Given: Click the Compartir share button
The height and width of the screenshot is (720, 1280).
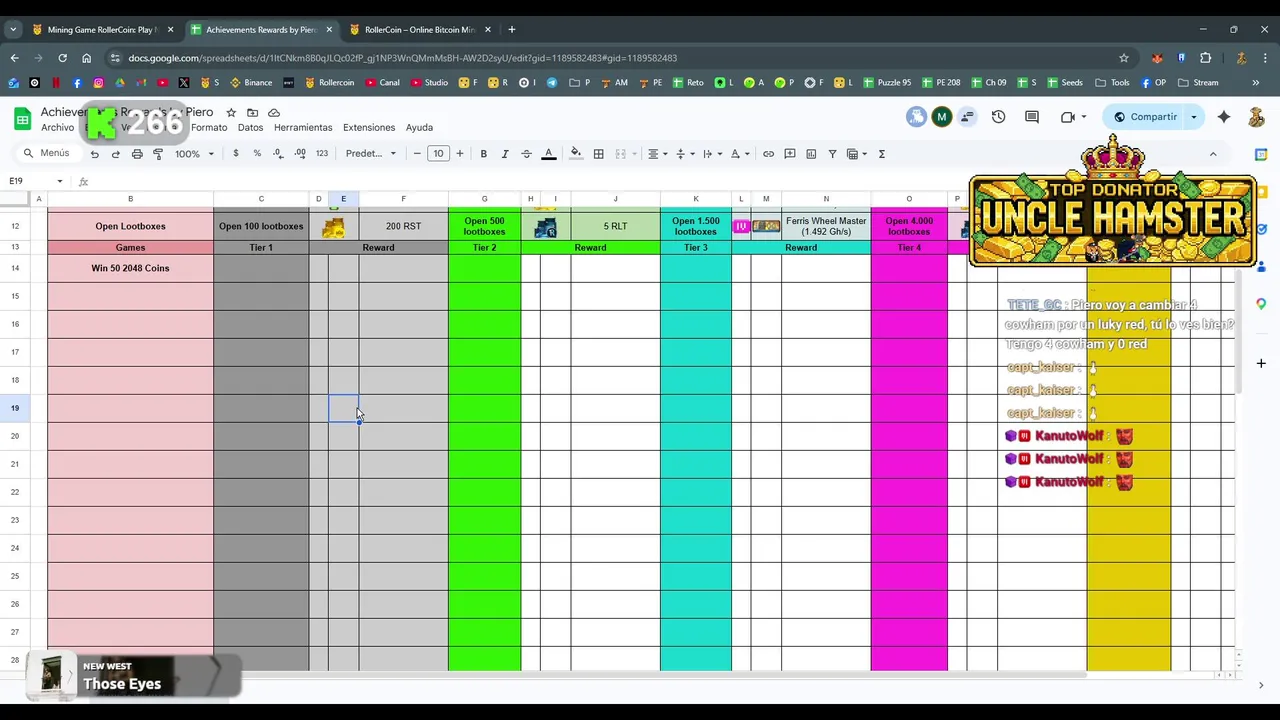Looking at the screenshot, I should point(1146,117).
